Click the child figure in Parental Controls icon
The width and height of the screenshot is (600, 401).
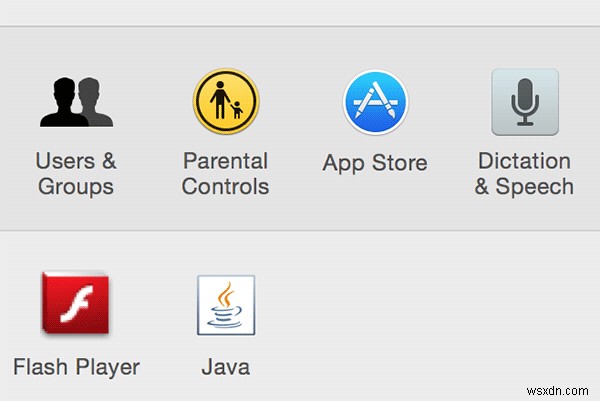[x=237, y=108]
